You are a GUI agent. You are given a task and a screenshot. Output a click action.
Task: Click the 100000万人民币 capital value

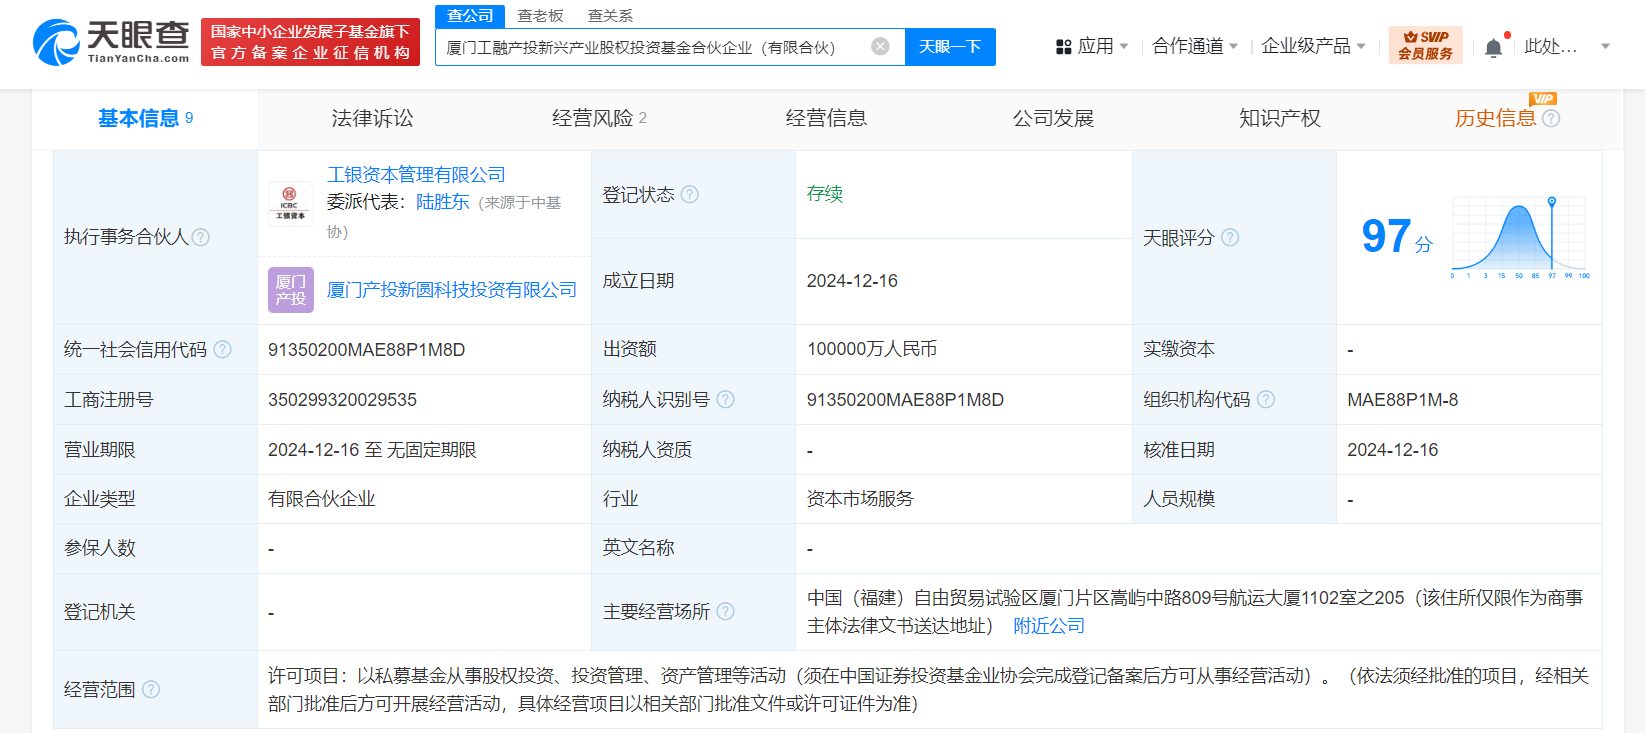click(x=872, y=349)
